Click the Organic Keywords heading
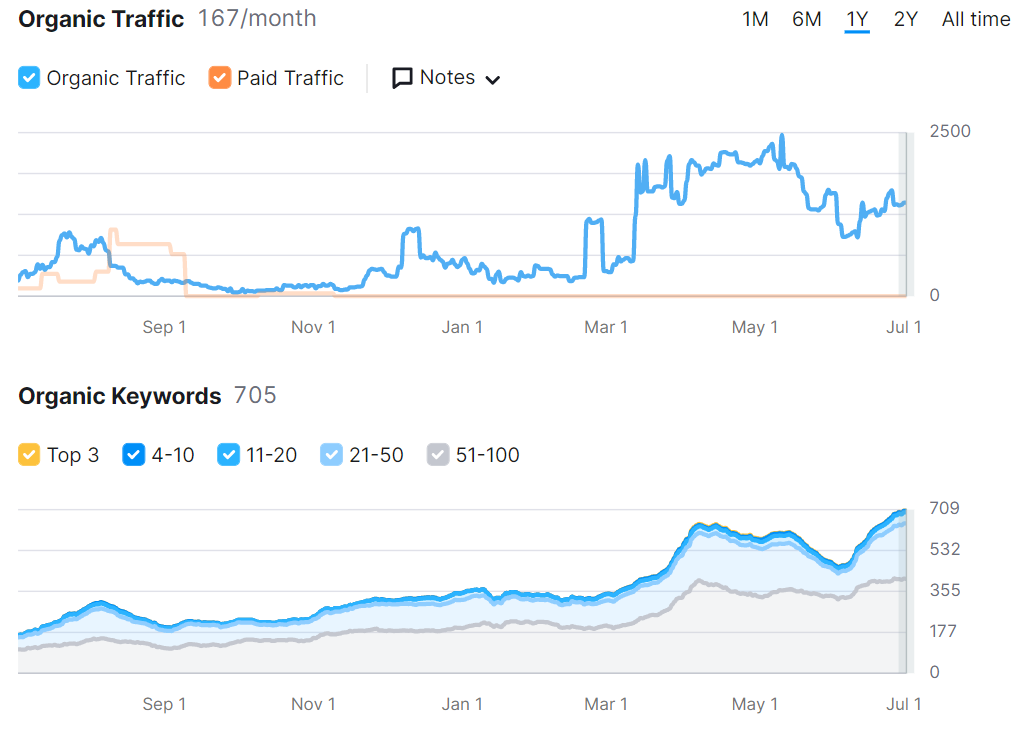Viewport: 1023px width, 733px height. tap(120, 396)
